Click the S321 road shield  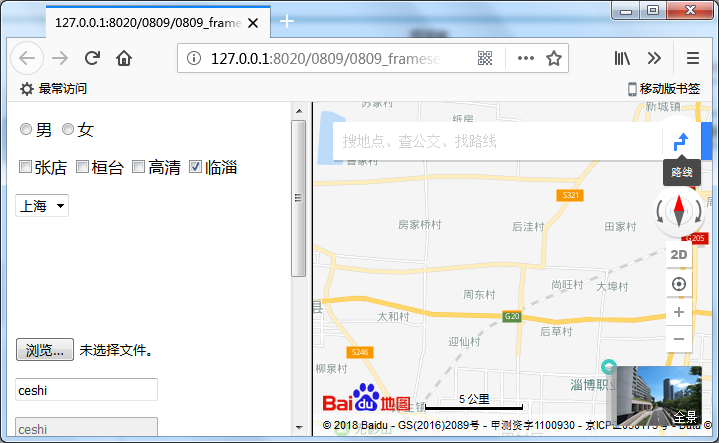[x=570, y=195]
